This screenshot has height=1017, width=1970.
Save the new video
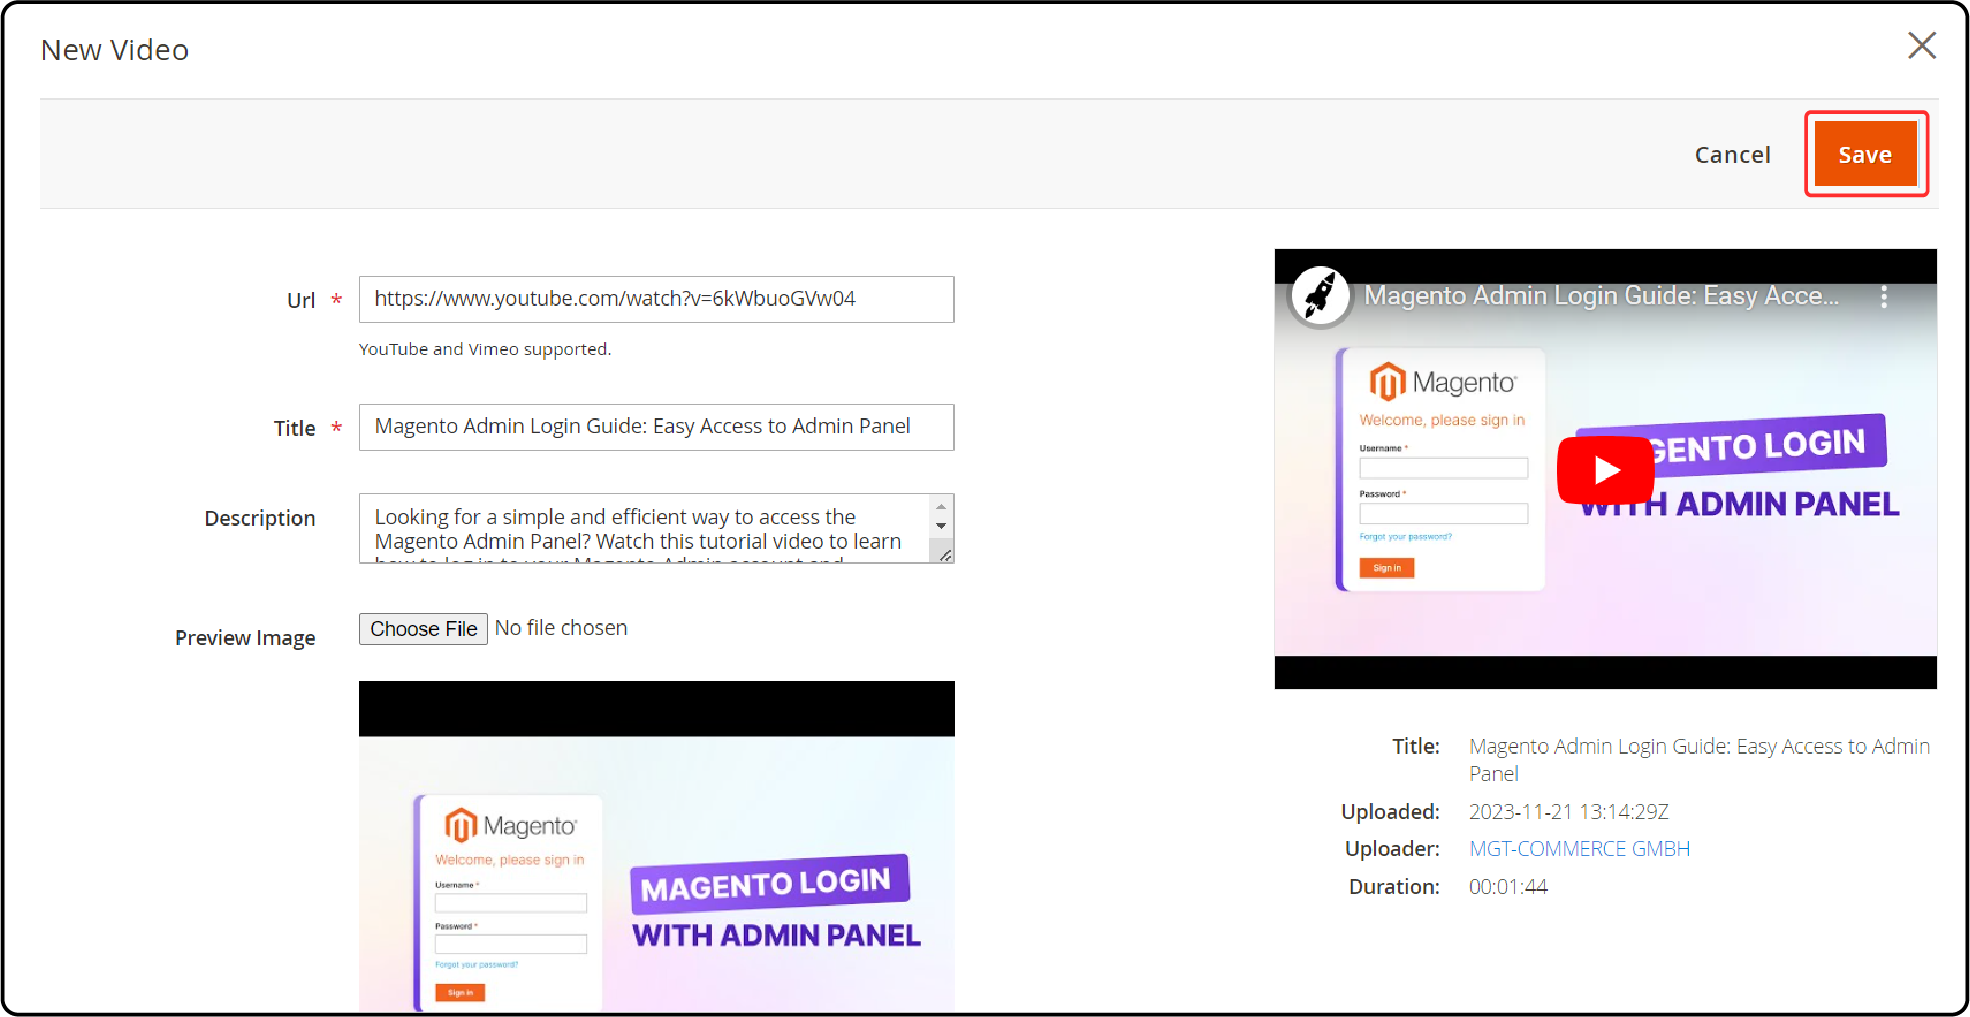tap(1865, 154)
